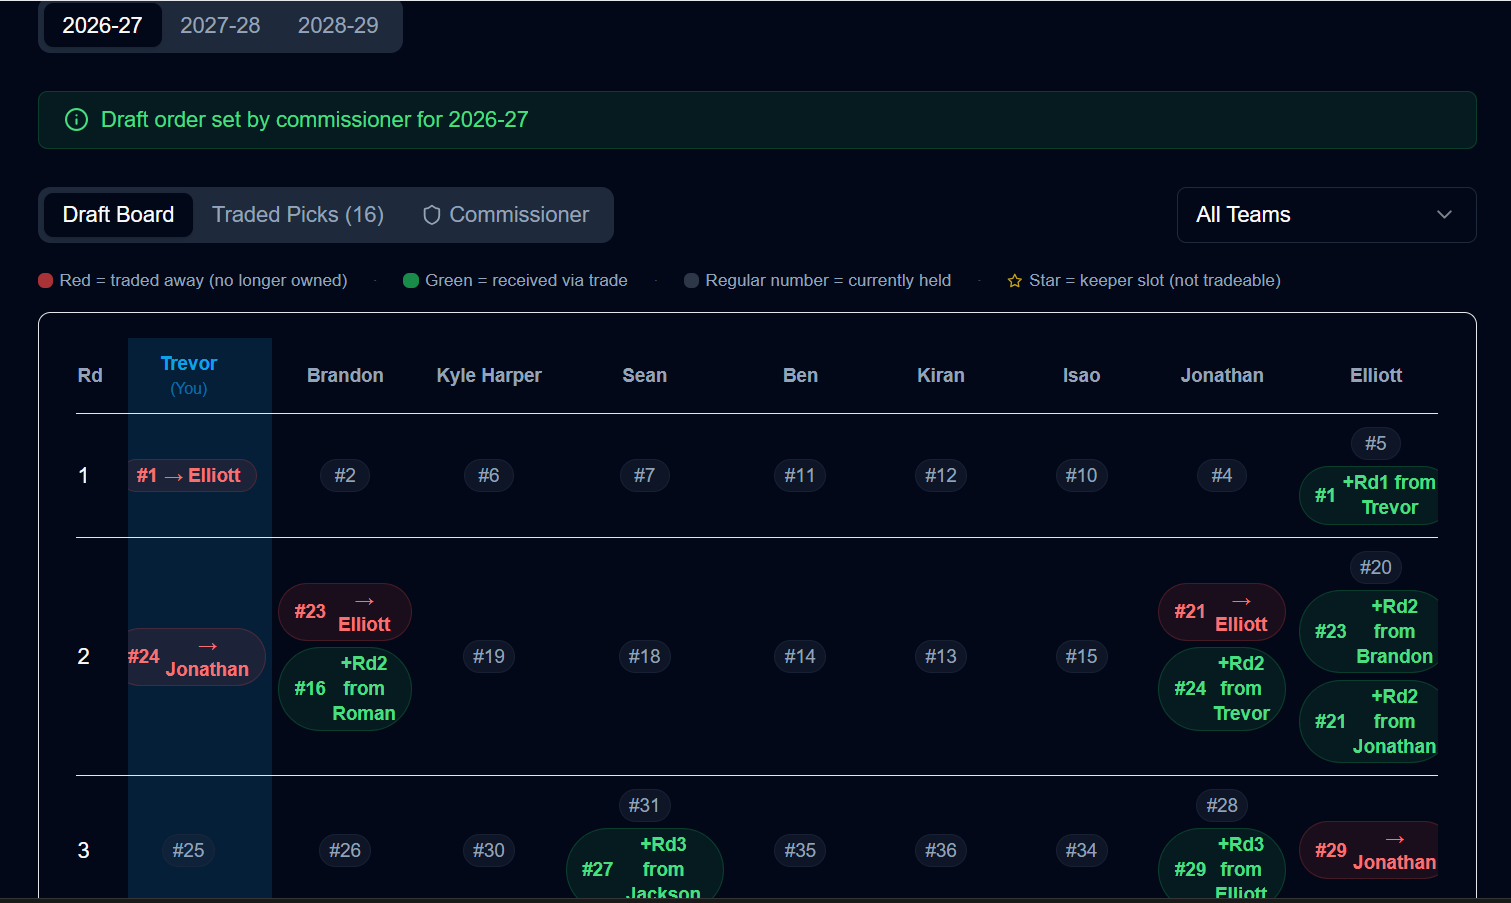
Task: Click the Kiran column header
Action: coord(941,375)
